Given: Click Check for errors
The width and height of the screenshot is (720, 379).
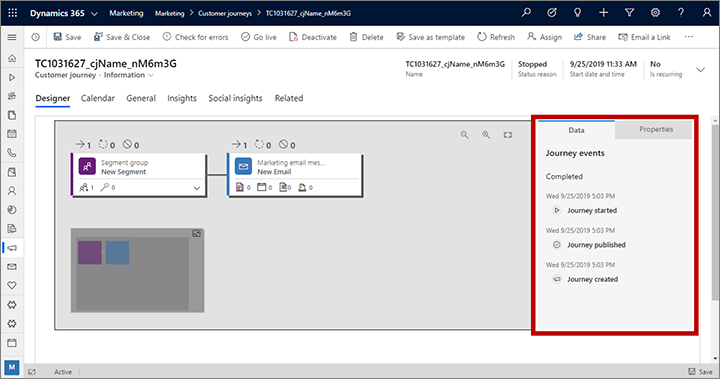Looking at the screenshot, I should tap(196, 37).
